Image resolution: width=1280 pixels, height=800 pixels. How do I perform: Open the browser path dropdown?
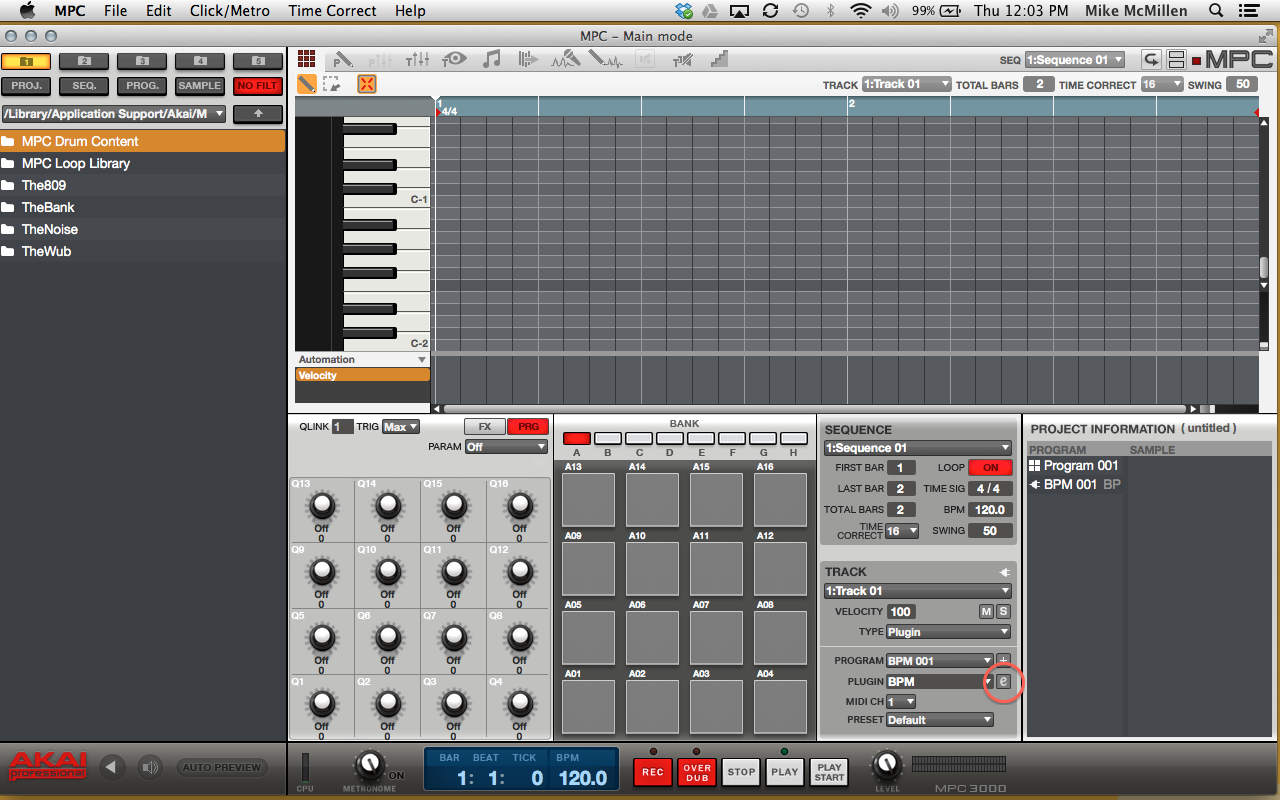(x=115, y=114)
